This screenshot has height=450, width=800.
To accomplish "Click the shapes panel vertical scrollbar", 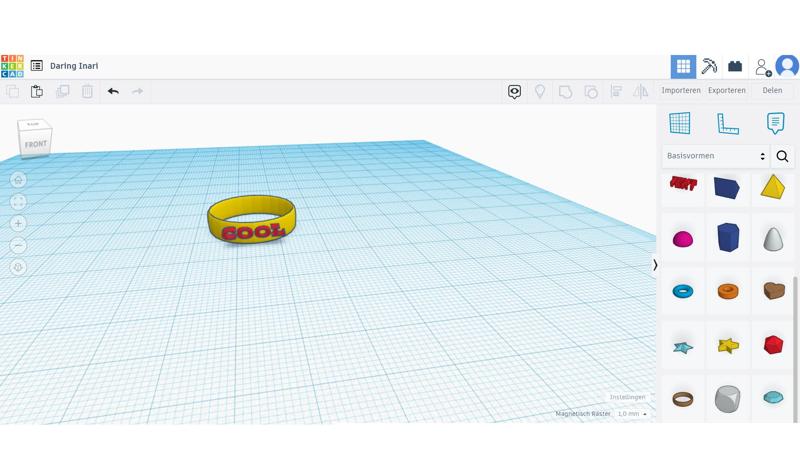I will [795, 349].
